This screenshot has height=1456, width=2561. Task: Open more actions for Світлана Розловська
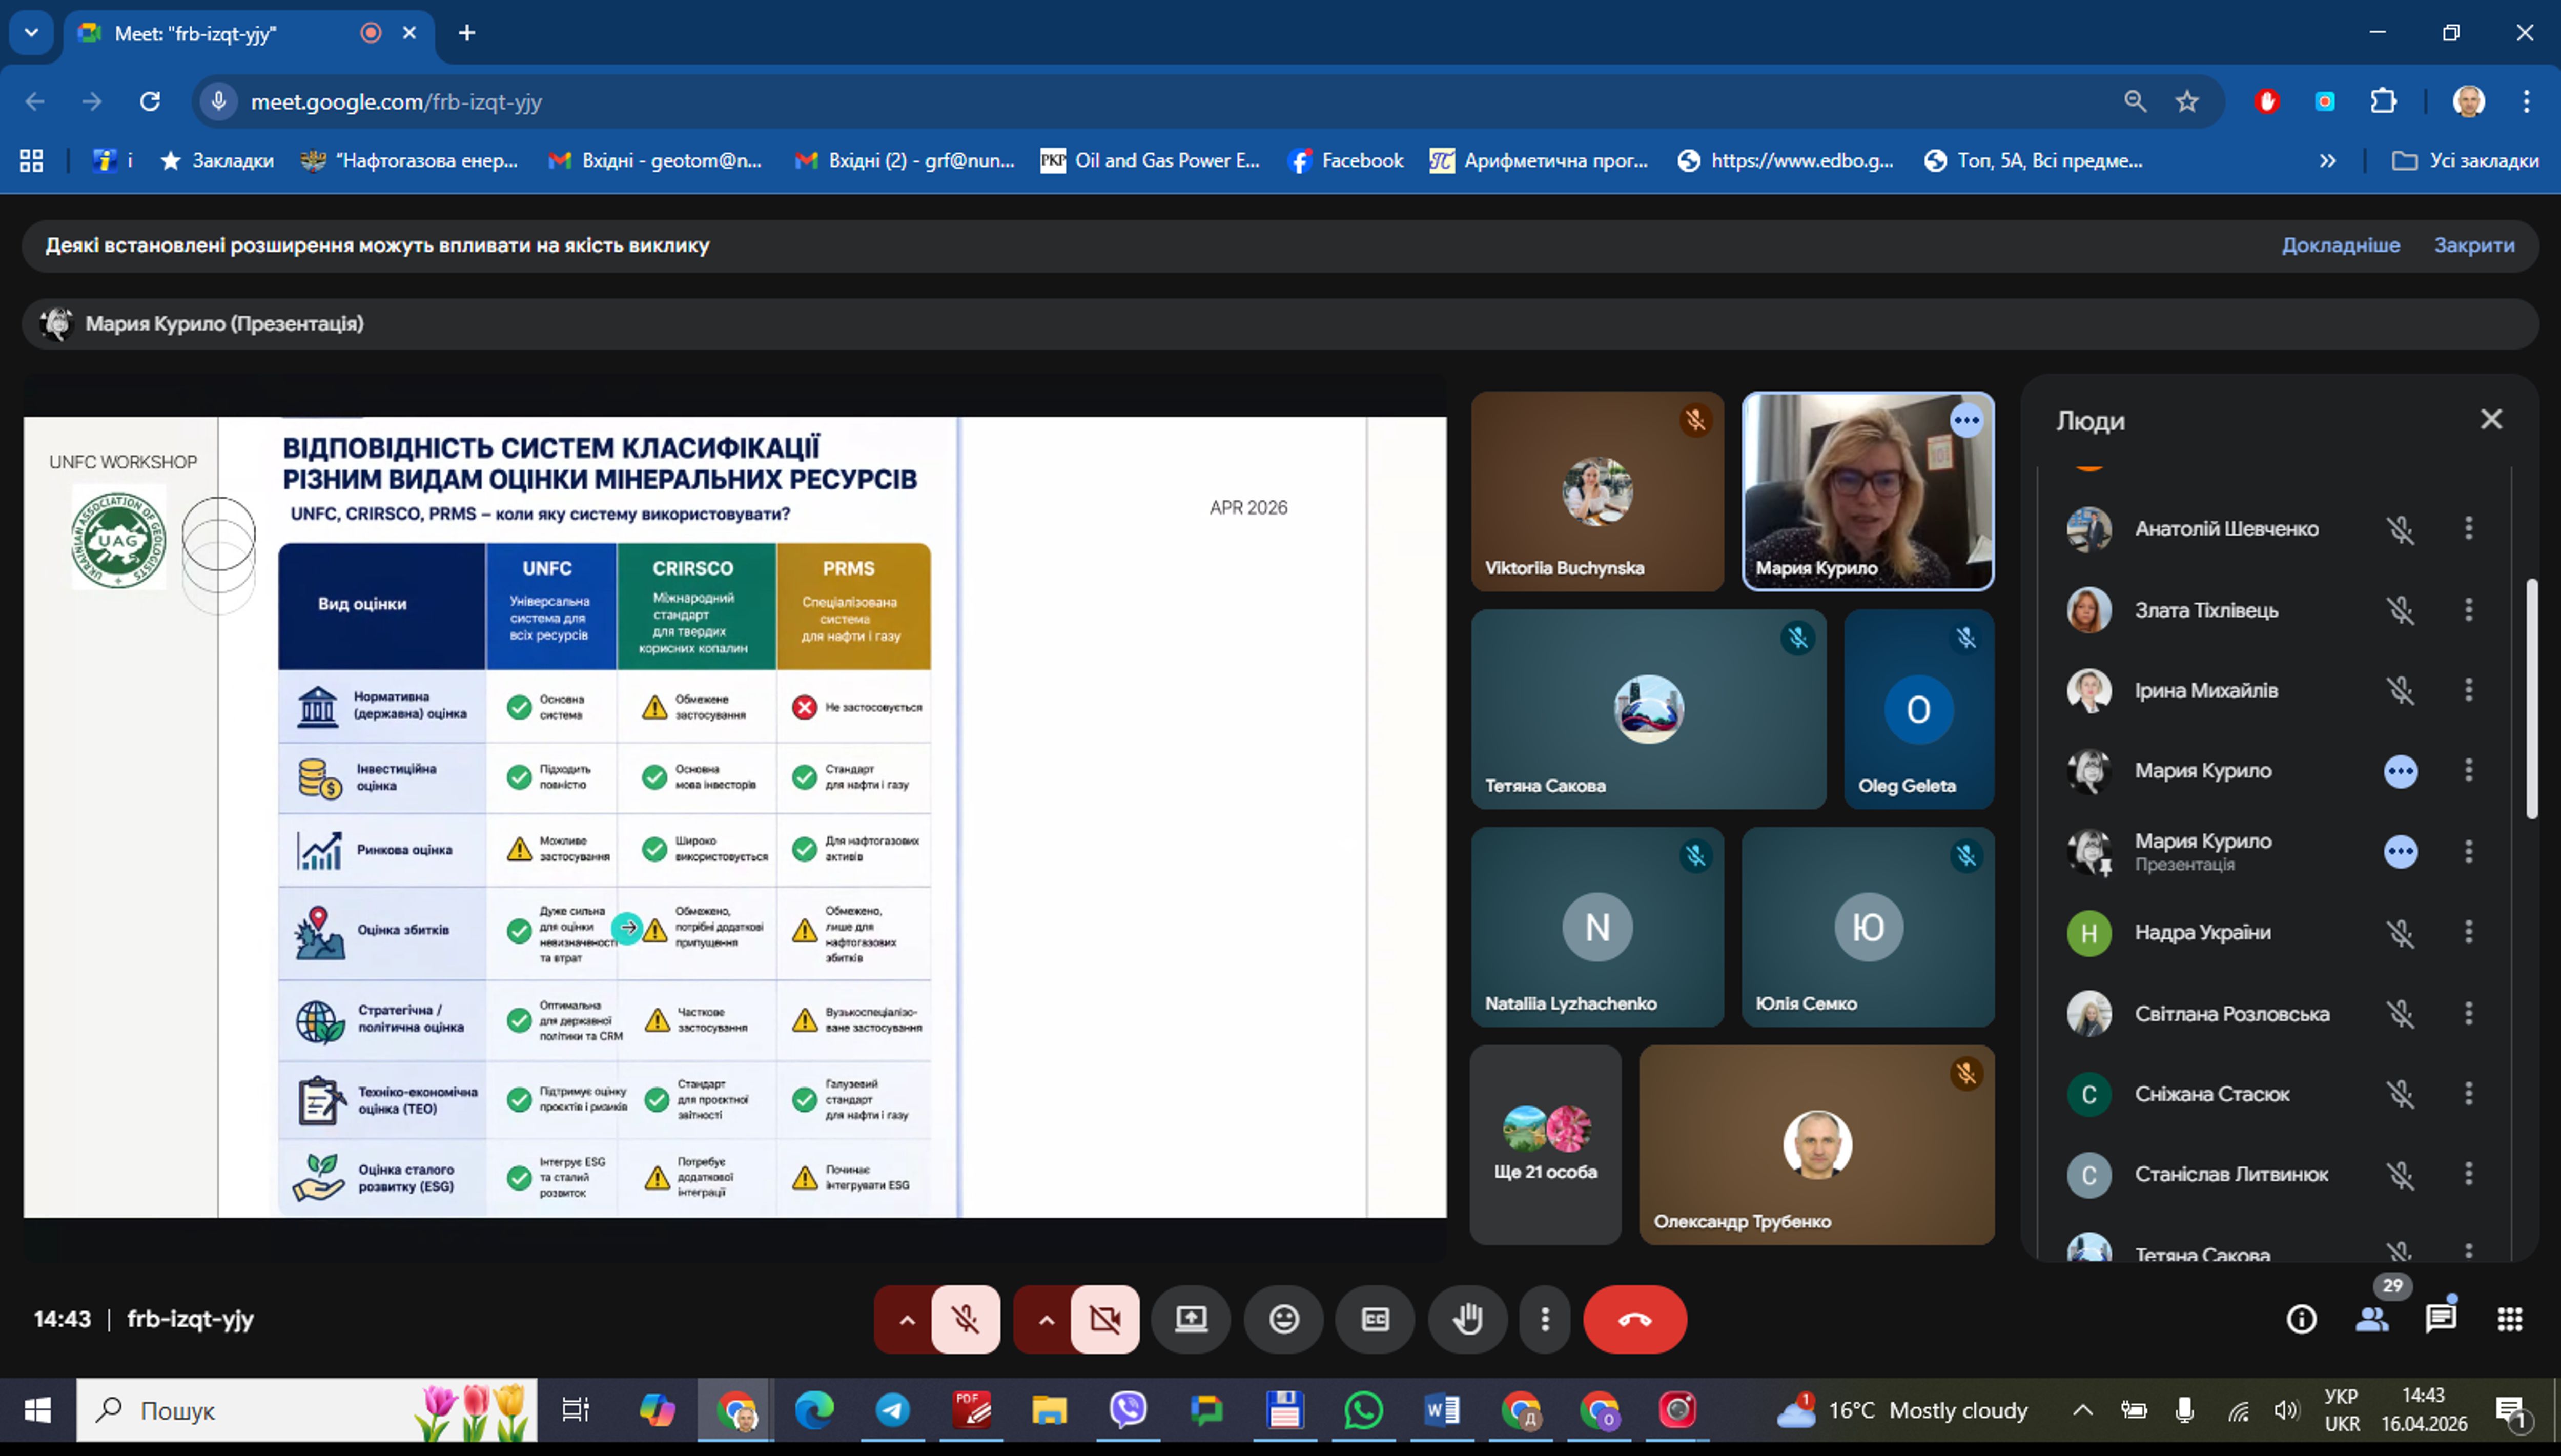coord(2469,1013)
